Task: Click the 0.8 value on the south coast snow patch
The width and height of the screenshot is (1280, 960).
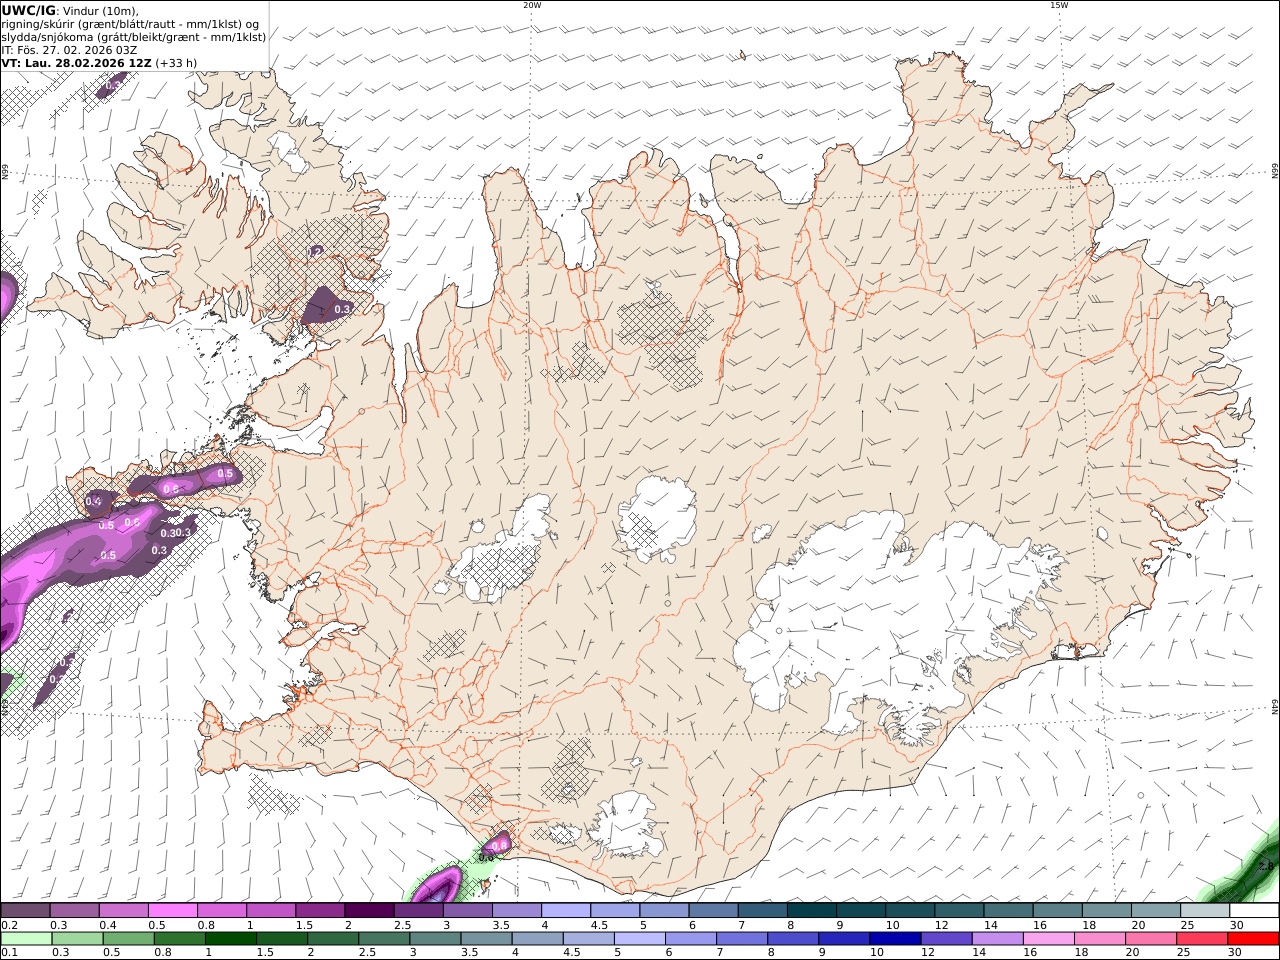Action: [500, 845]
